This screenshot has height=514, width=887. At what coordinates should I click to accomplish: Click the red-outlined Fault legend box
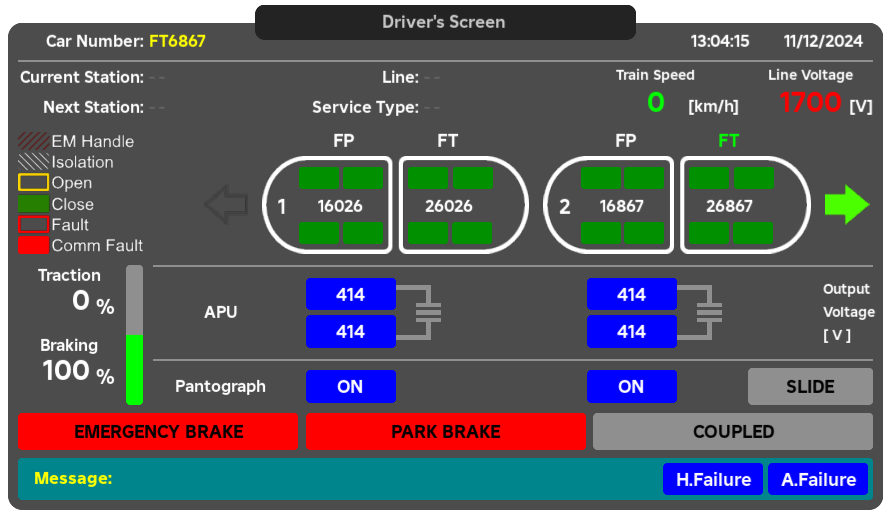[33, 224]
